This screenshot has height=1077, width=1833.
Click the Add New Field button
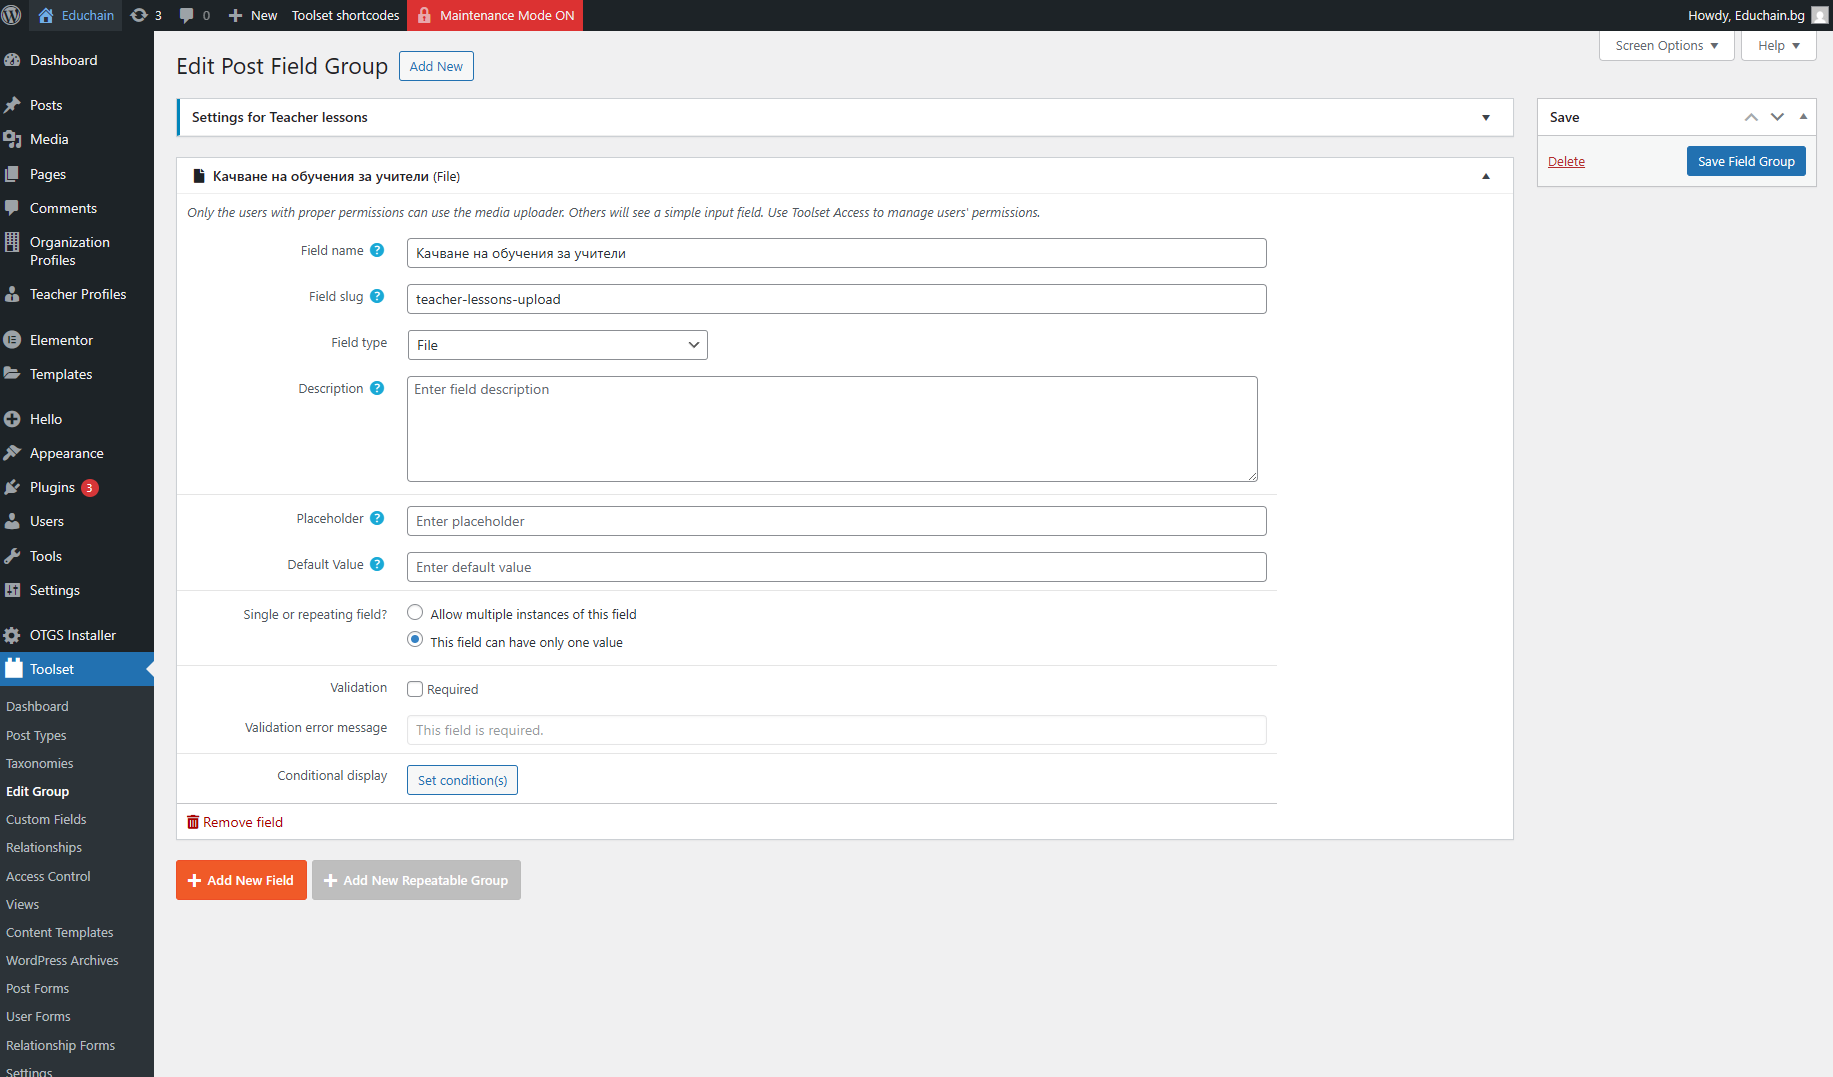241,880
